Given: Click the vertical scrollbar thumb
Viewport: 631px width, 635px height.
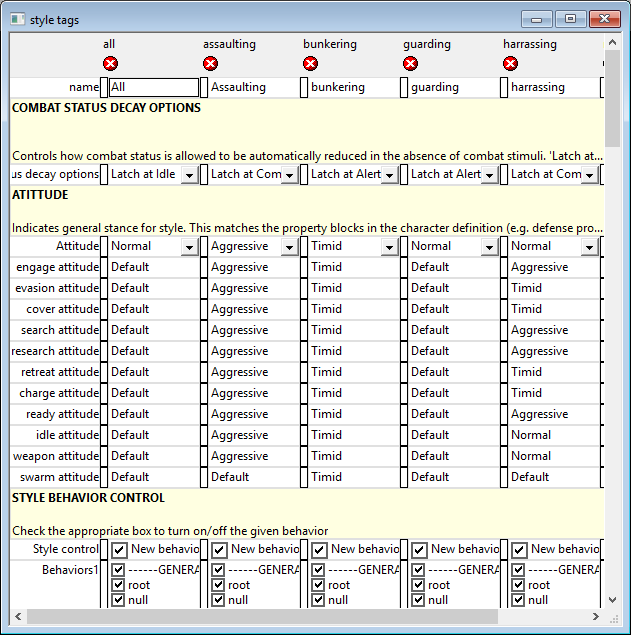Looking at the screenshot, I should coord(612,98).
